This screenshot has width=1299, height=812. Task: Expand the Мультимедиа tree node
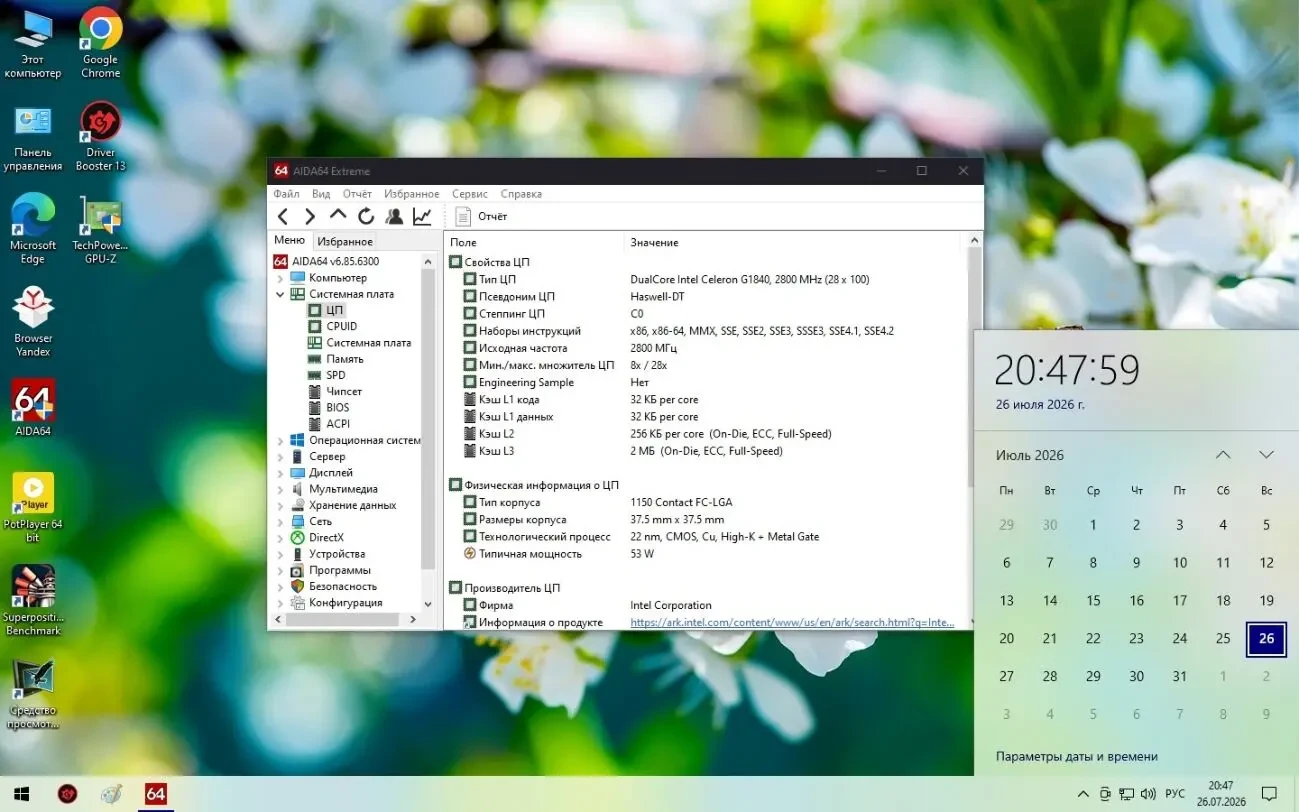click(280, 489)
